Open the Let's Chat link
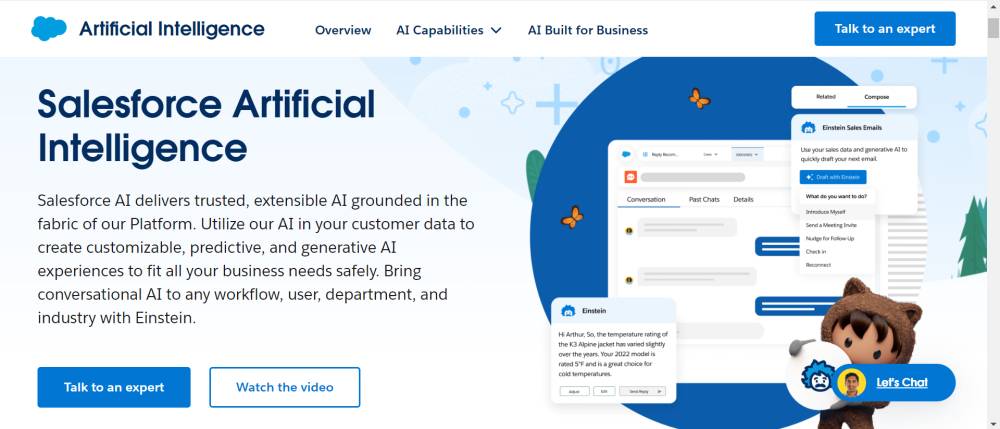Viewport: 1000px width, 429px height. 902,382
